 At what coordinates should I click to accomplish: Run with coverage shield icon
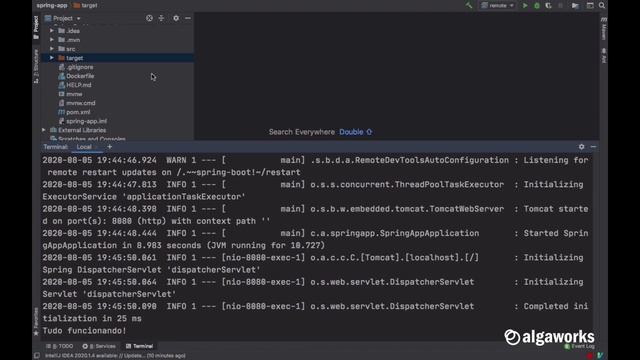(x=549, y=5)
